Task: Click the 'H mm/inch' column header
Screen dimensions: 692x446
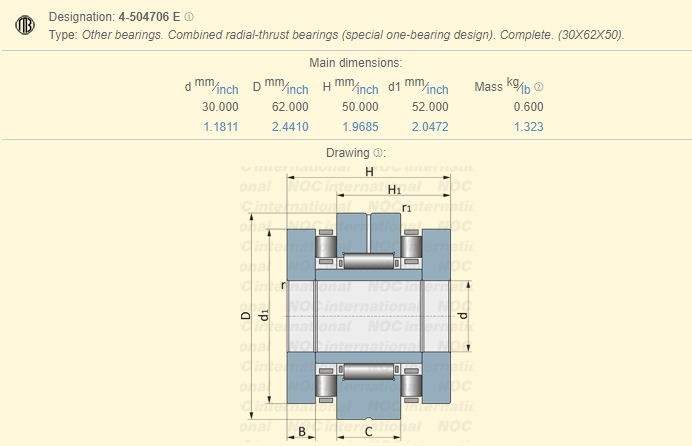Action: pyautogui.click(x=350, y=86)
